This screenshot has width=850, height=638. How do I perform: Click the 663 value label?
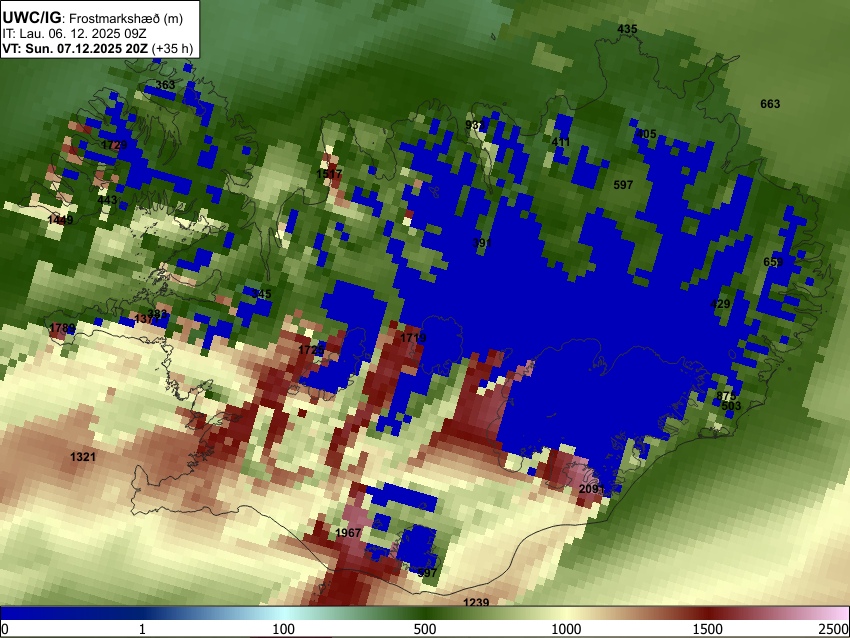770,104
